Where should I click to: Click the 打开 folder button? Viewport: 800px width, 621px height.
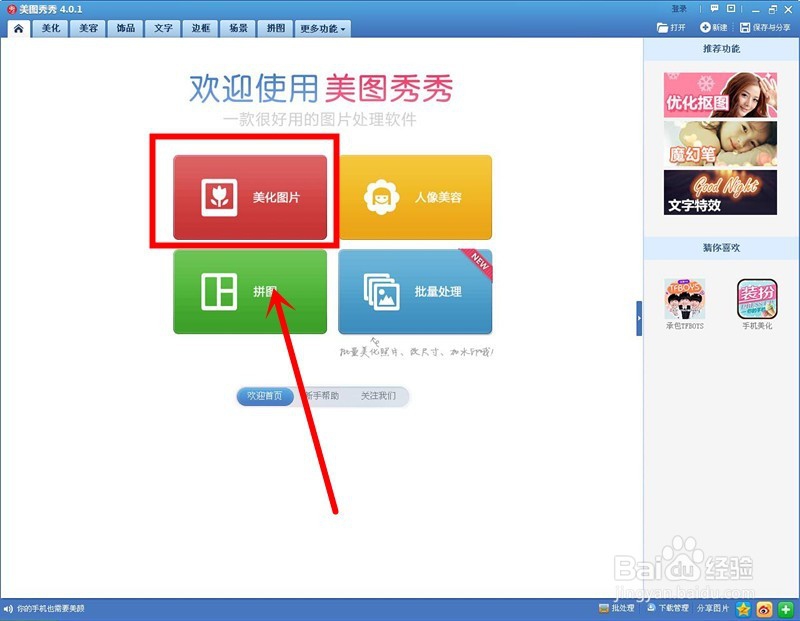(671, 28)
